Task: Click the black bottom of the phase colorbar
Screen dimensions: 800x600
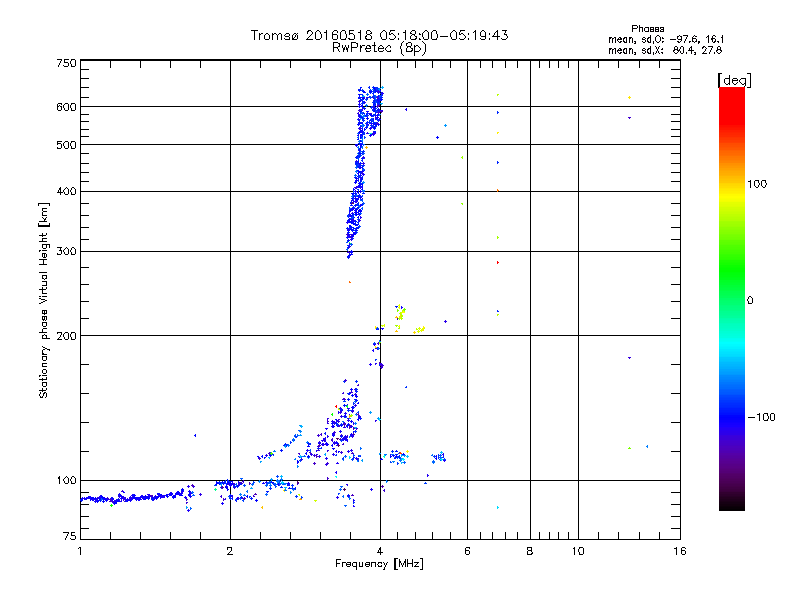Action: coord(732,503)
